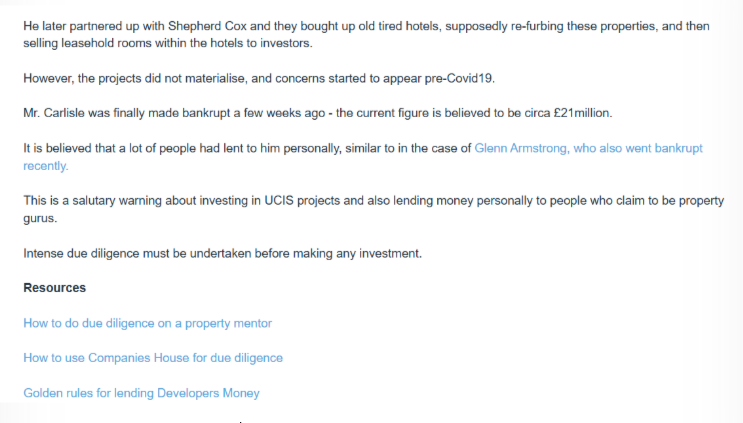Image resolution: width=743 pixels, height=423 pixels.
Task: Open How to do due diligence on a property mentor
Action: coord(147,324)
